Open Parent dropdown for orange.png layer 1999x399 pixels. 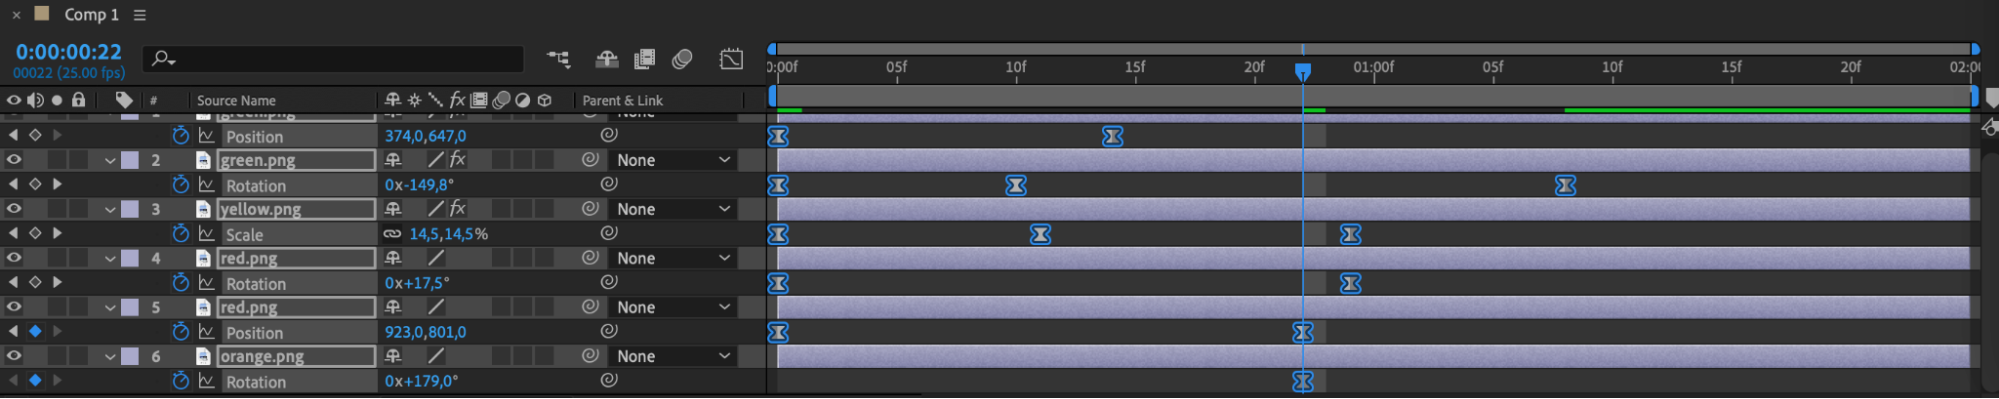click(674, 356)
